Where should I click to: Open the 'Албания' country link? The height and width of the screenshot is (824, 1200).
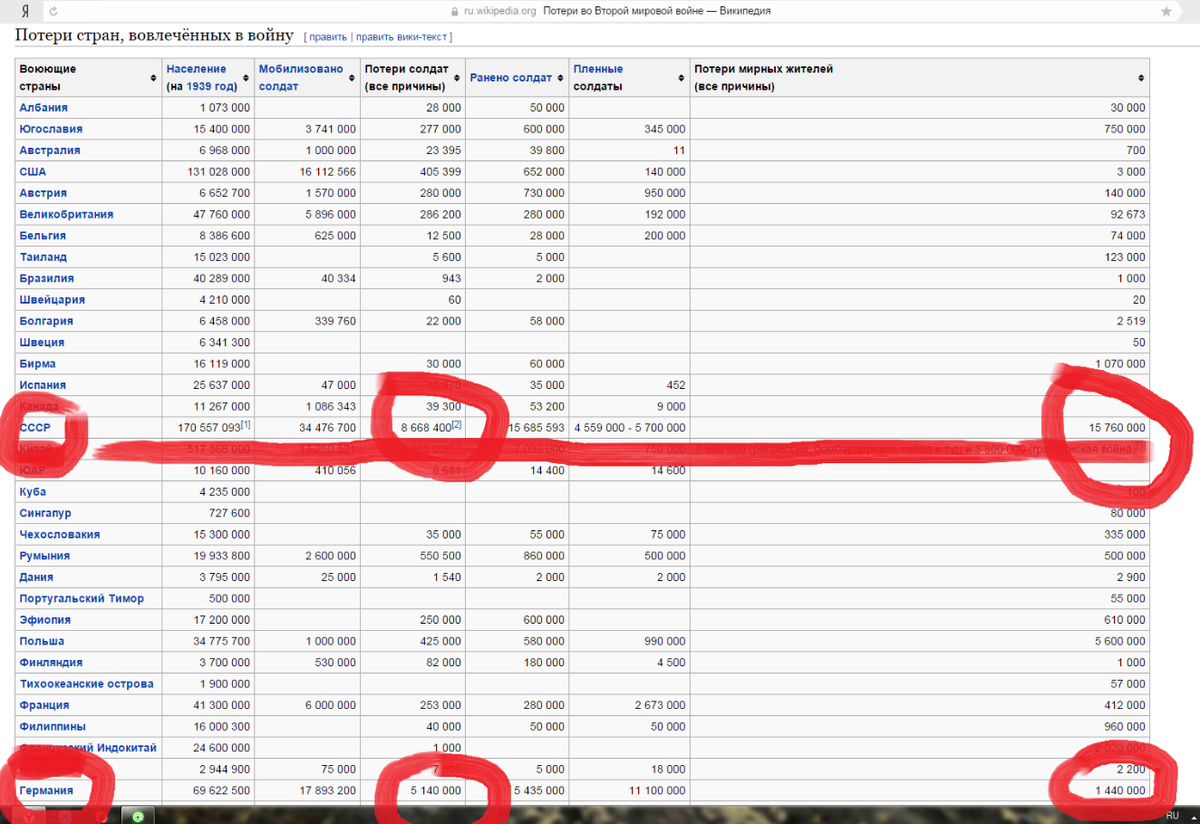(43, 108)
